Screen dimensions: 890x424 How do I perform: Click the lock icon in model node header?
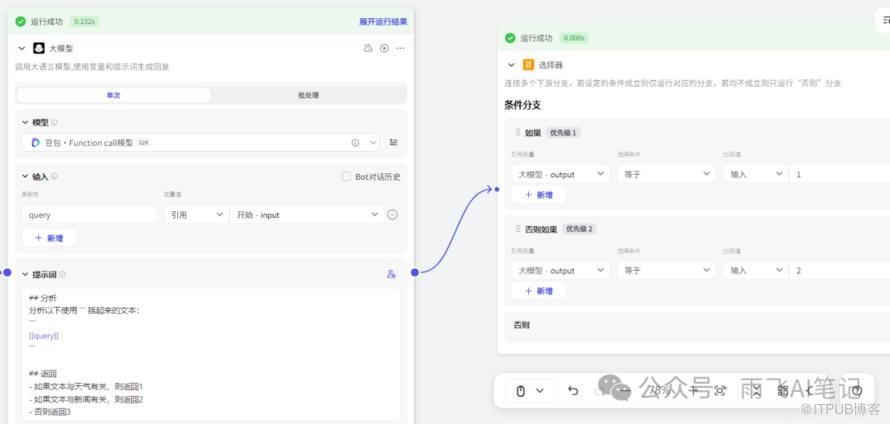pyautogui.click(x=368, y=48)
